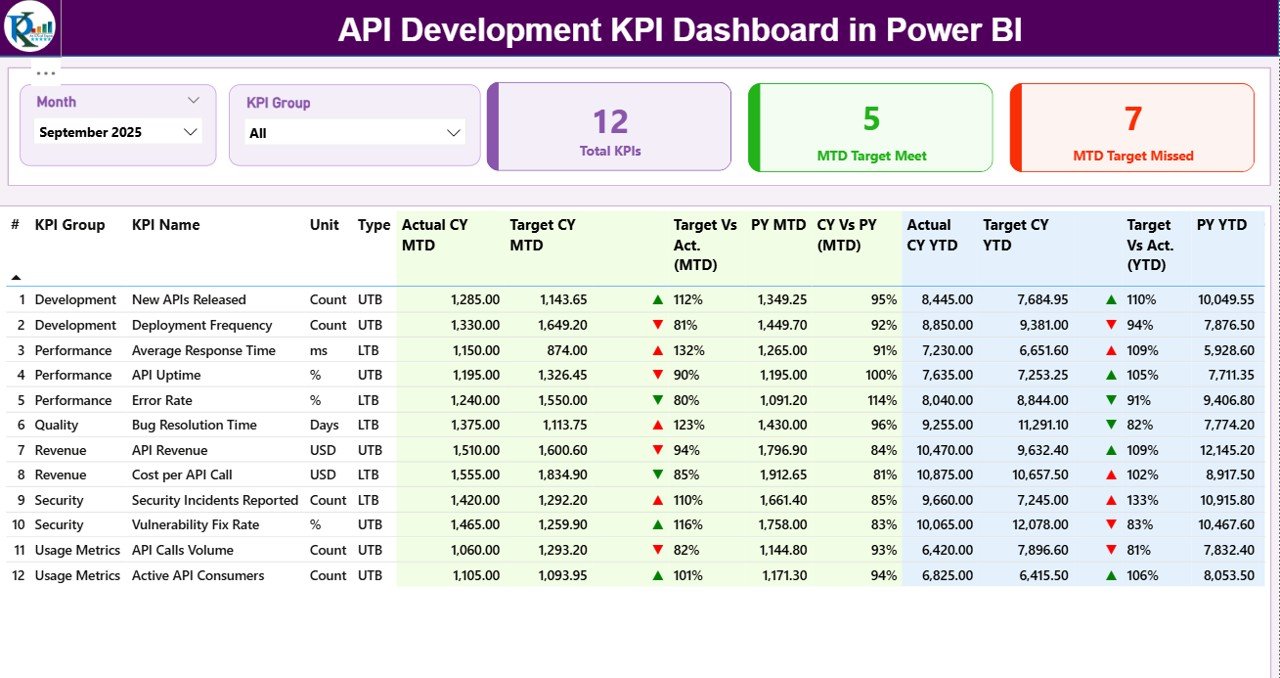Image resolution: width=1280 pixels, height=678 pixels.
Task: Click the company logo in the top-left corner
Action: [33, 27]
